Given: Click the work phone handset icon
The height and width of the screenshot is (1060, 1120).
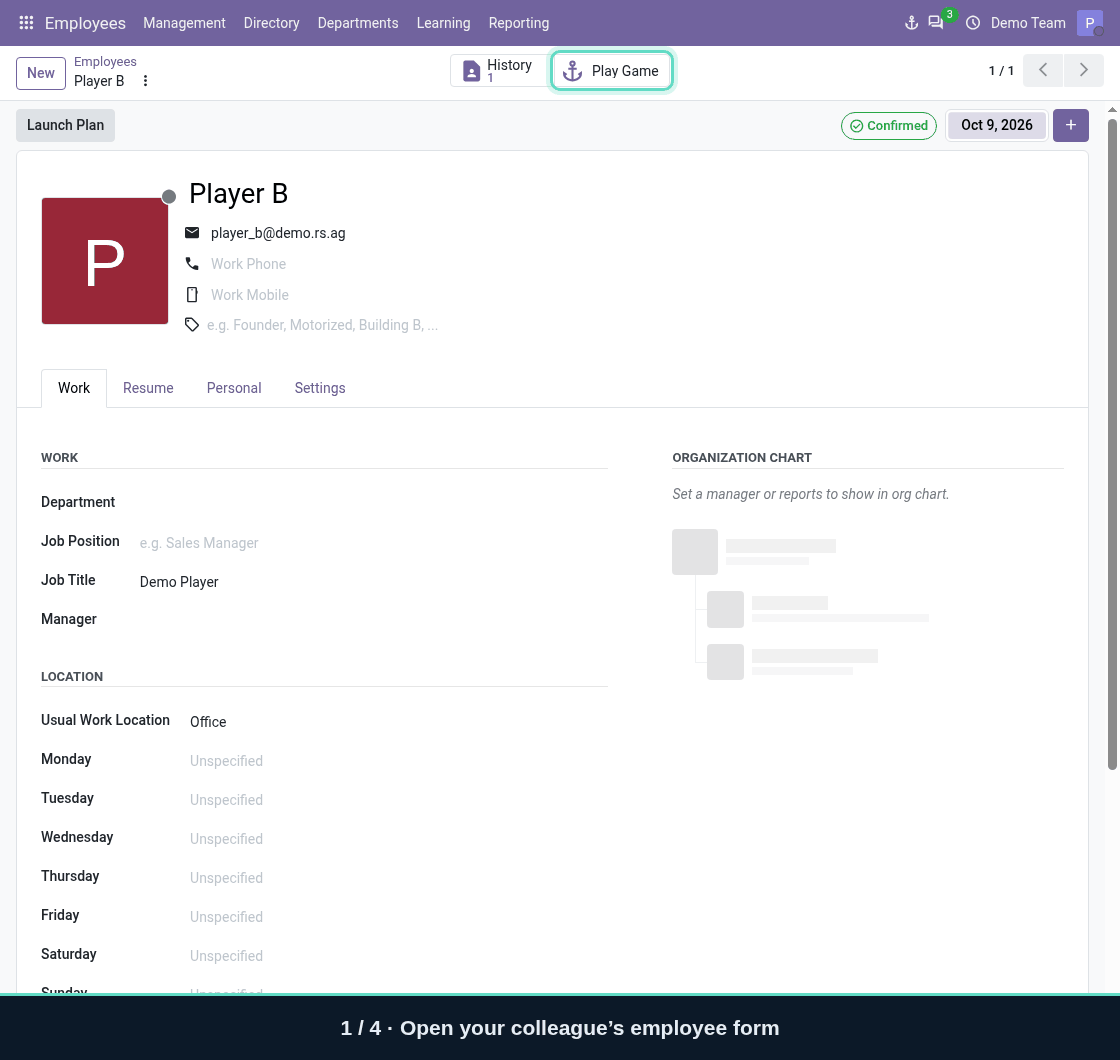Looking at the screenshot, I should point(192,264).
